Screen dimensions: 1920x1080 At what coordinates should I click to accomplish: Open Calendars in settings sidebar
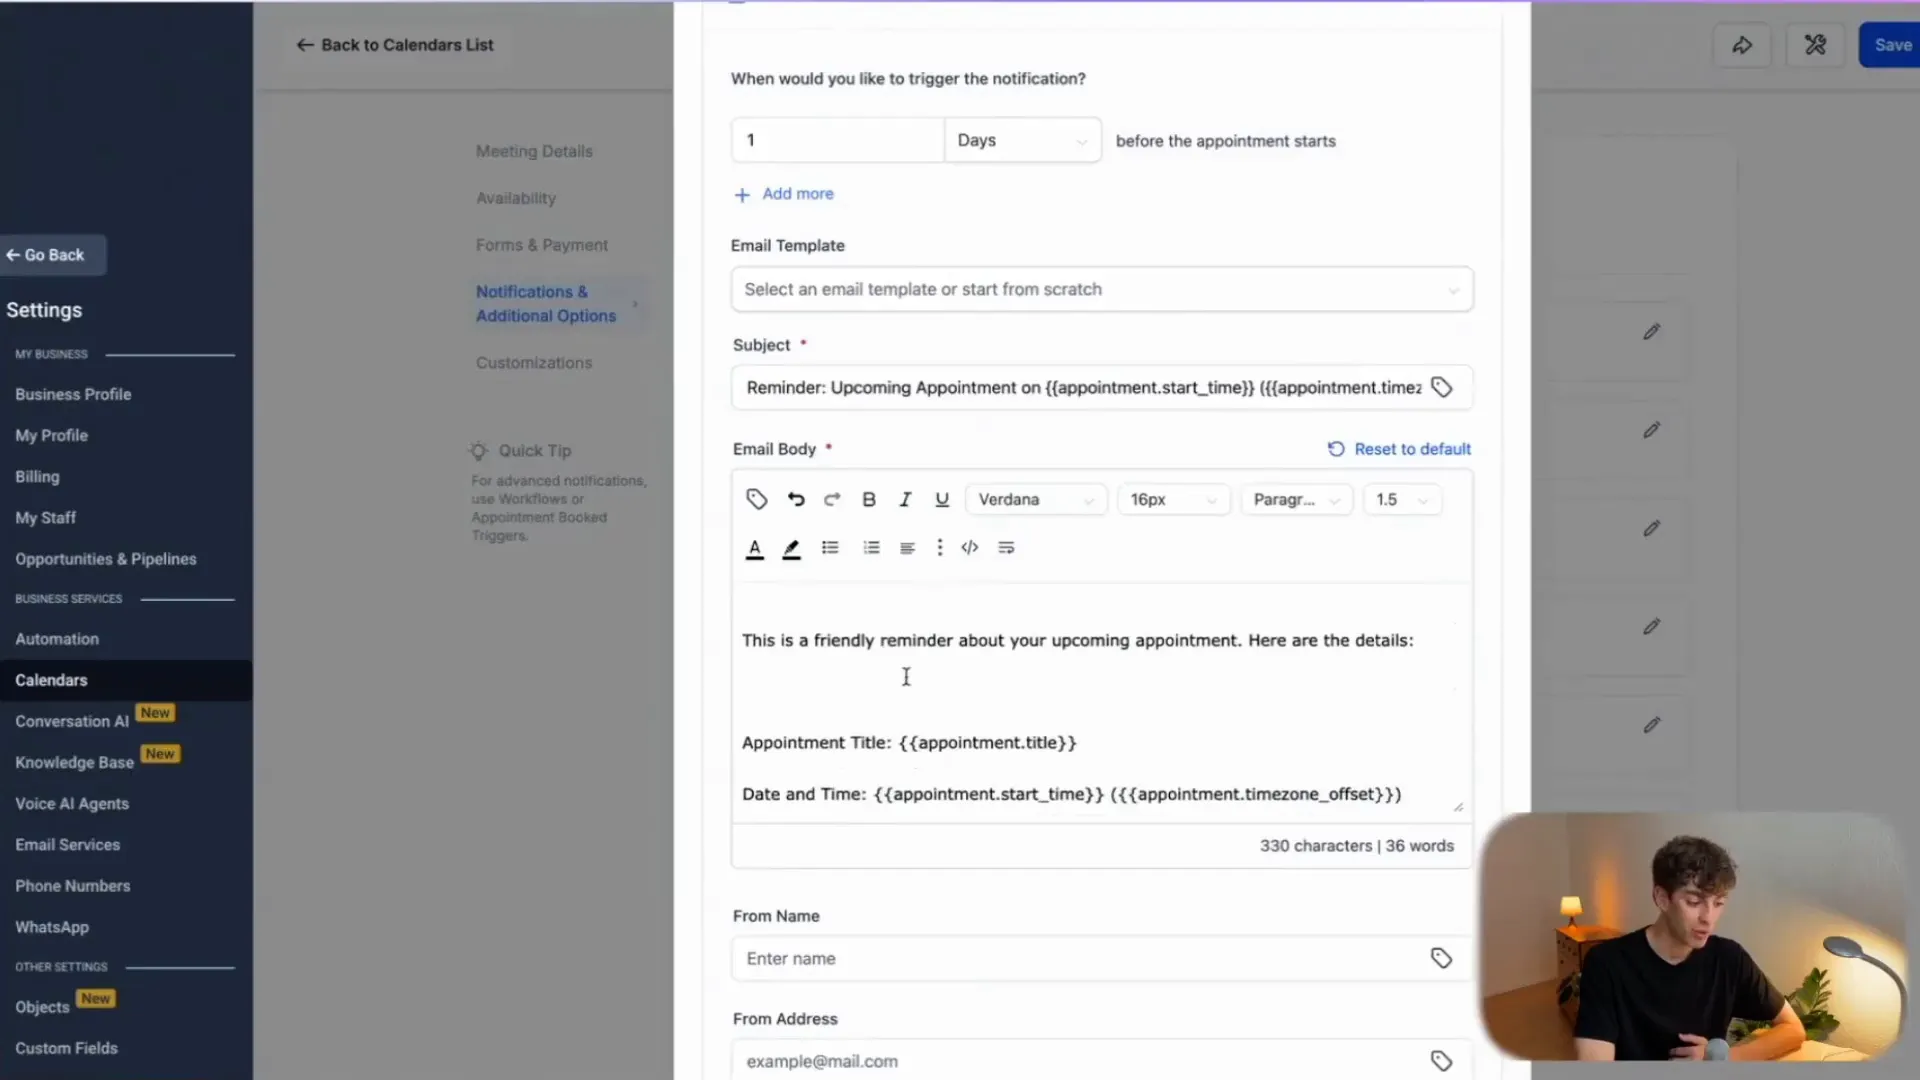coord(126,680)
